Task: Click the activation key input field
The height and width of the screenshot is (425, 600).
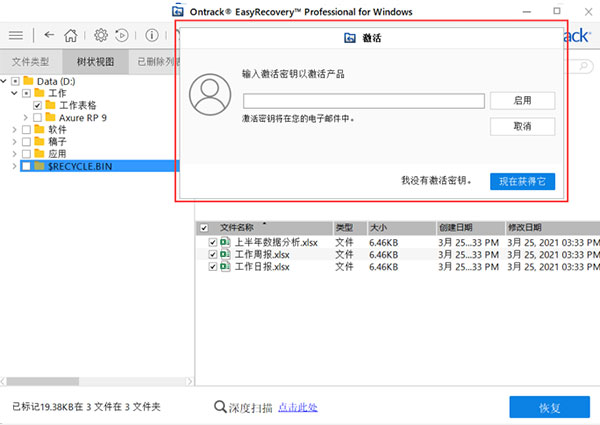Action: click(x=364, y=101)
